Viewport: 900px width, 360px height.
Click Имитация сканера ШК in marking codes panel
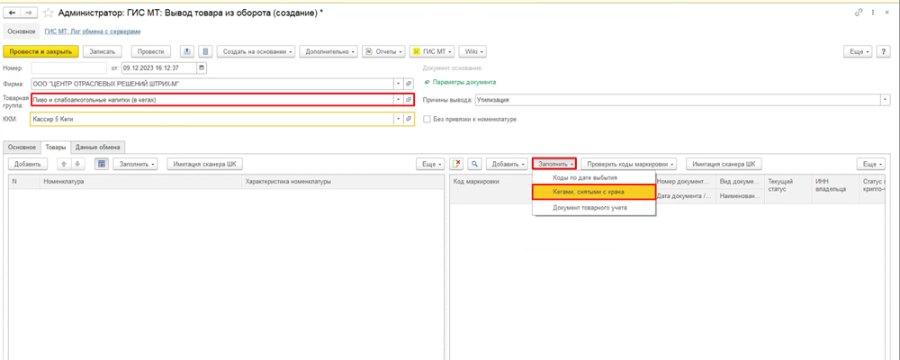coord(724,164)
